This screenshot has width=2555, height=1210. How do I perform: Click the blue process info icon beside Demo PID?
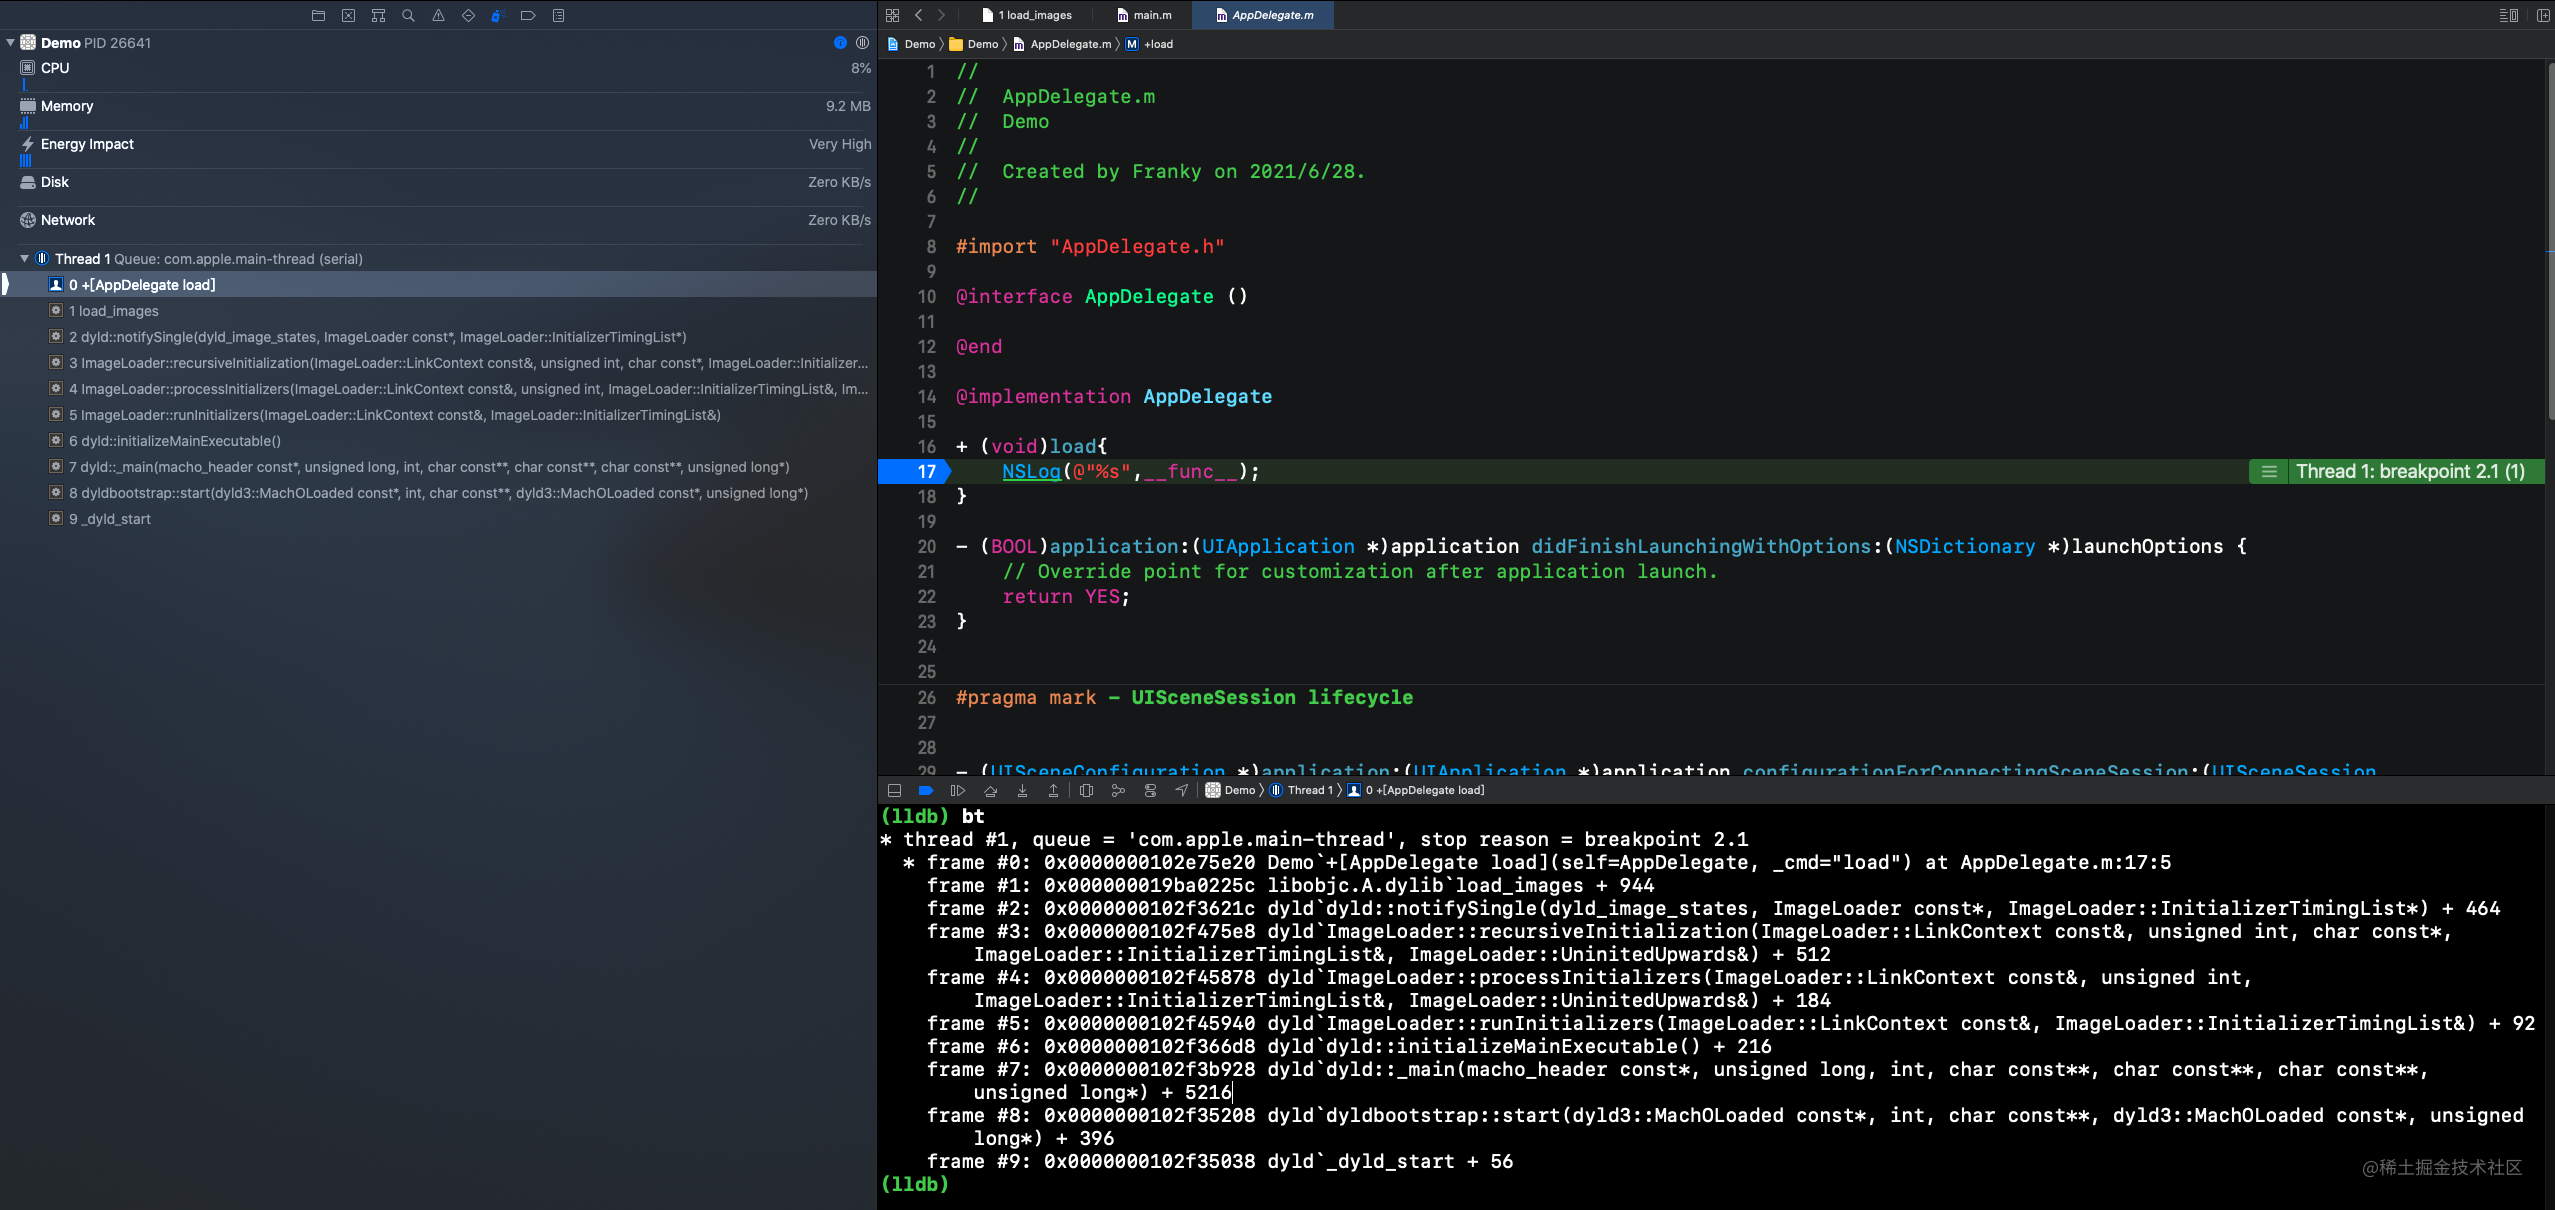coord(840,42)
